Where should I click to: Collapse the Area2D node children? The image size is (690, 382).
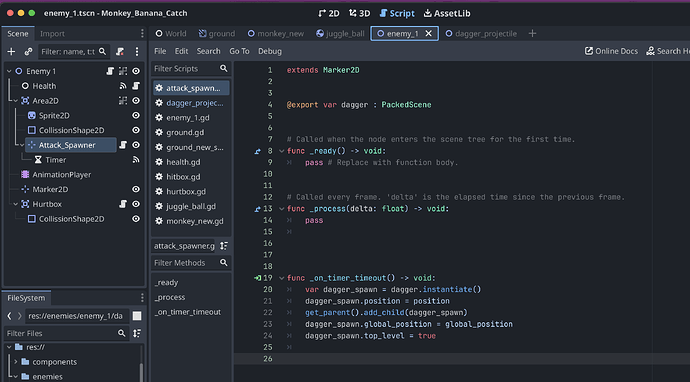point(16,101)
